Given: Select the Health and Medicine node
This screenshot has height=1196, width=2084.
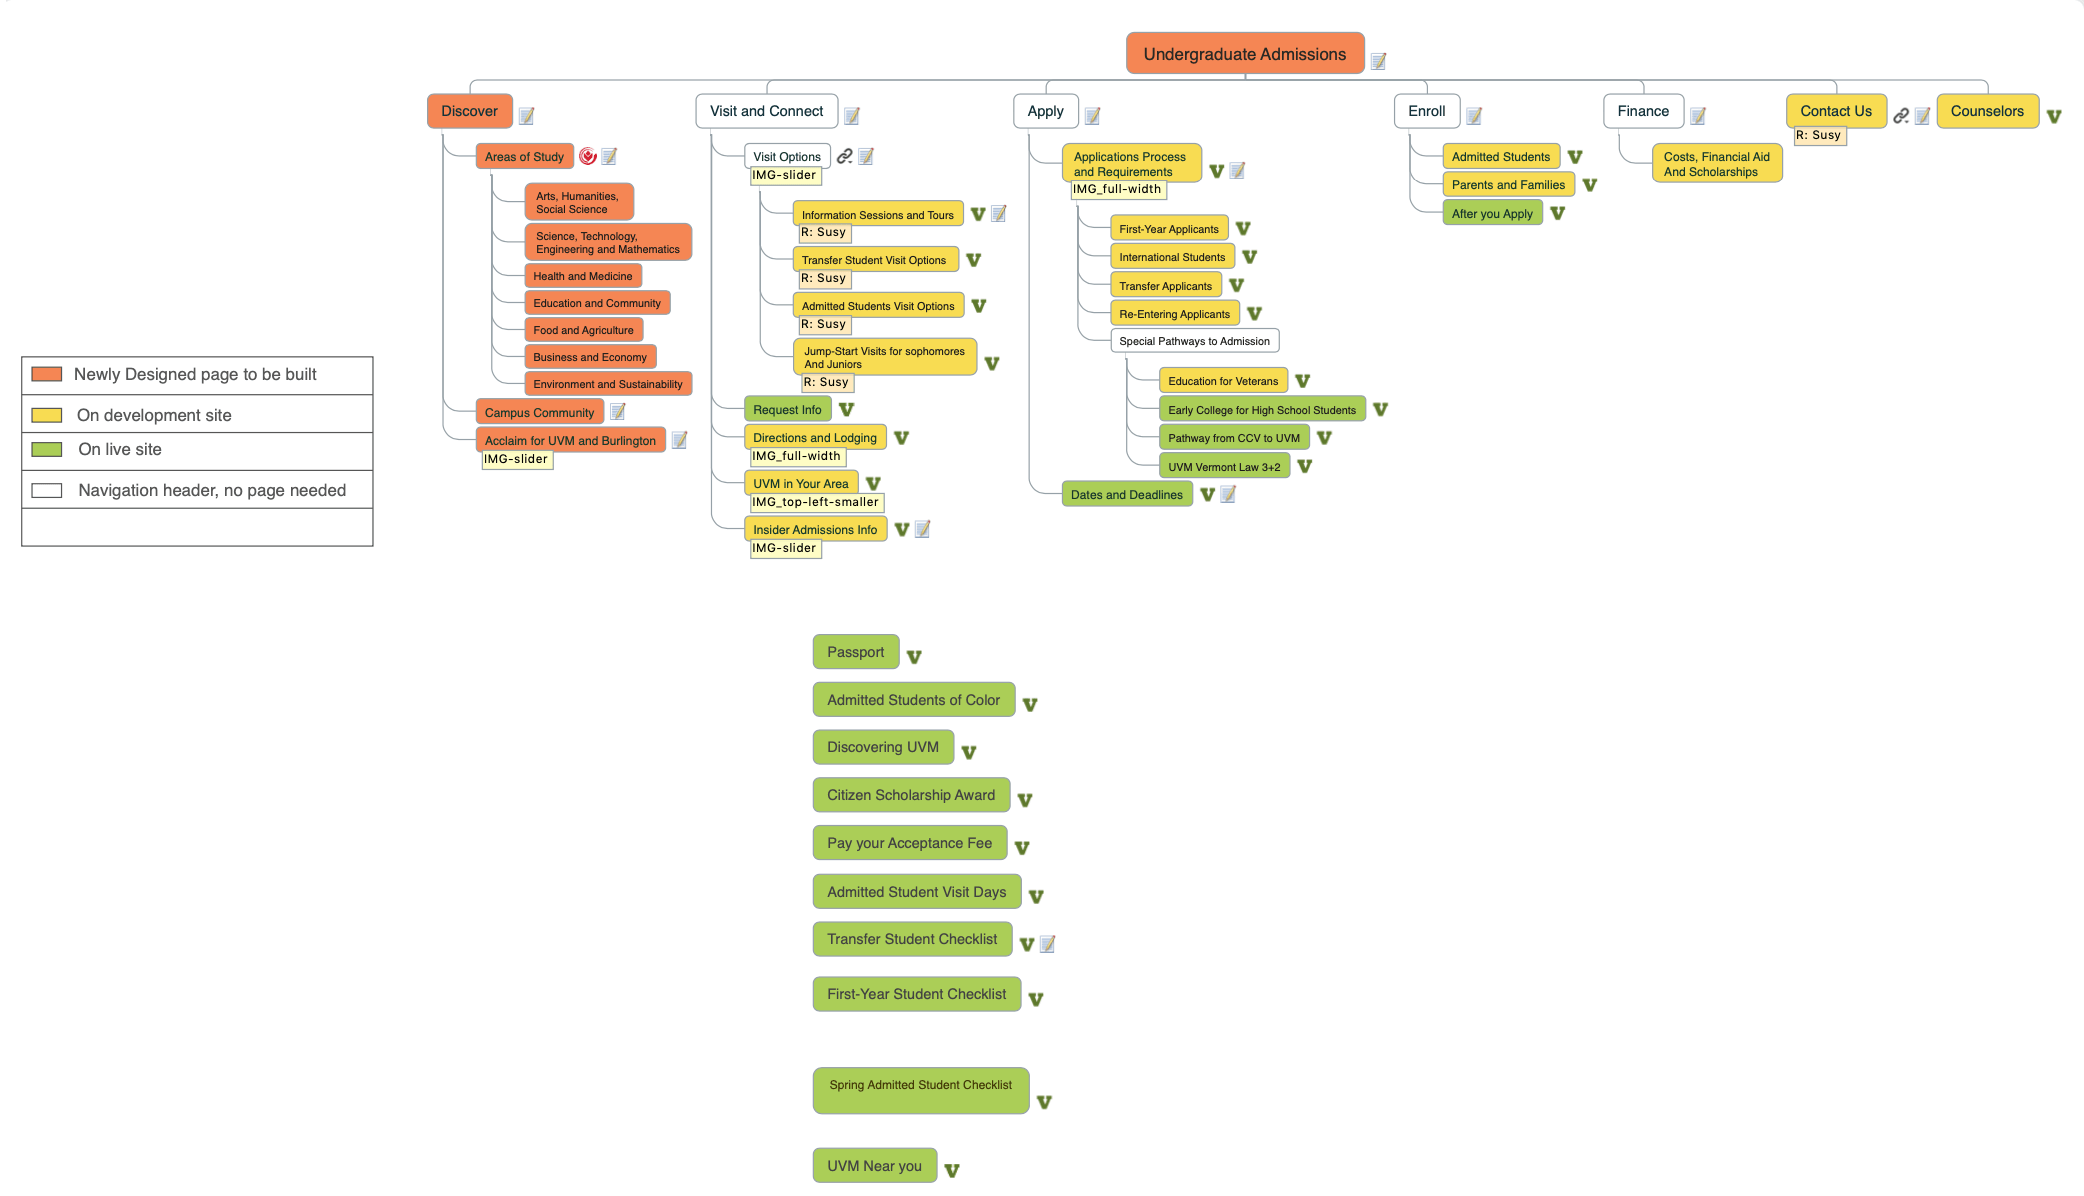Looking at the screenshot, I should [x=583, y=276].
